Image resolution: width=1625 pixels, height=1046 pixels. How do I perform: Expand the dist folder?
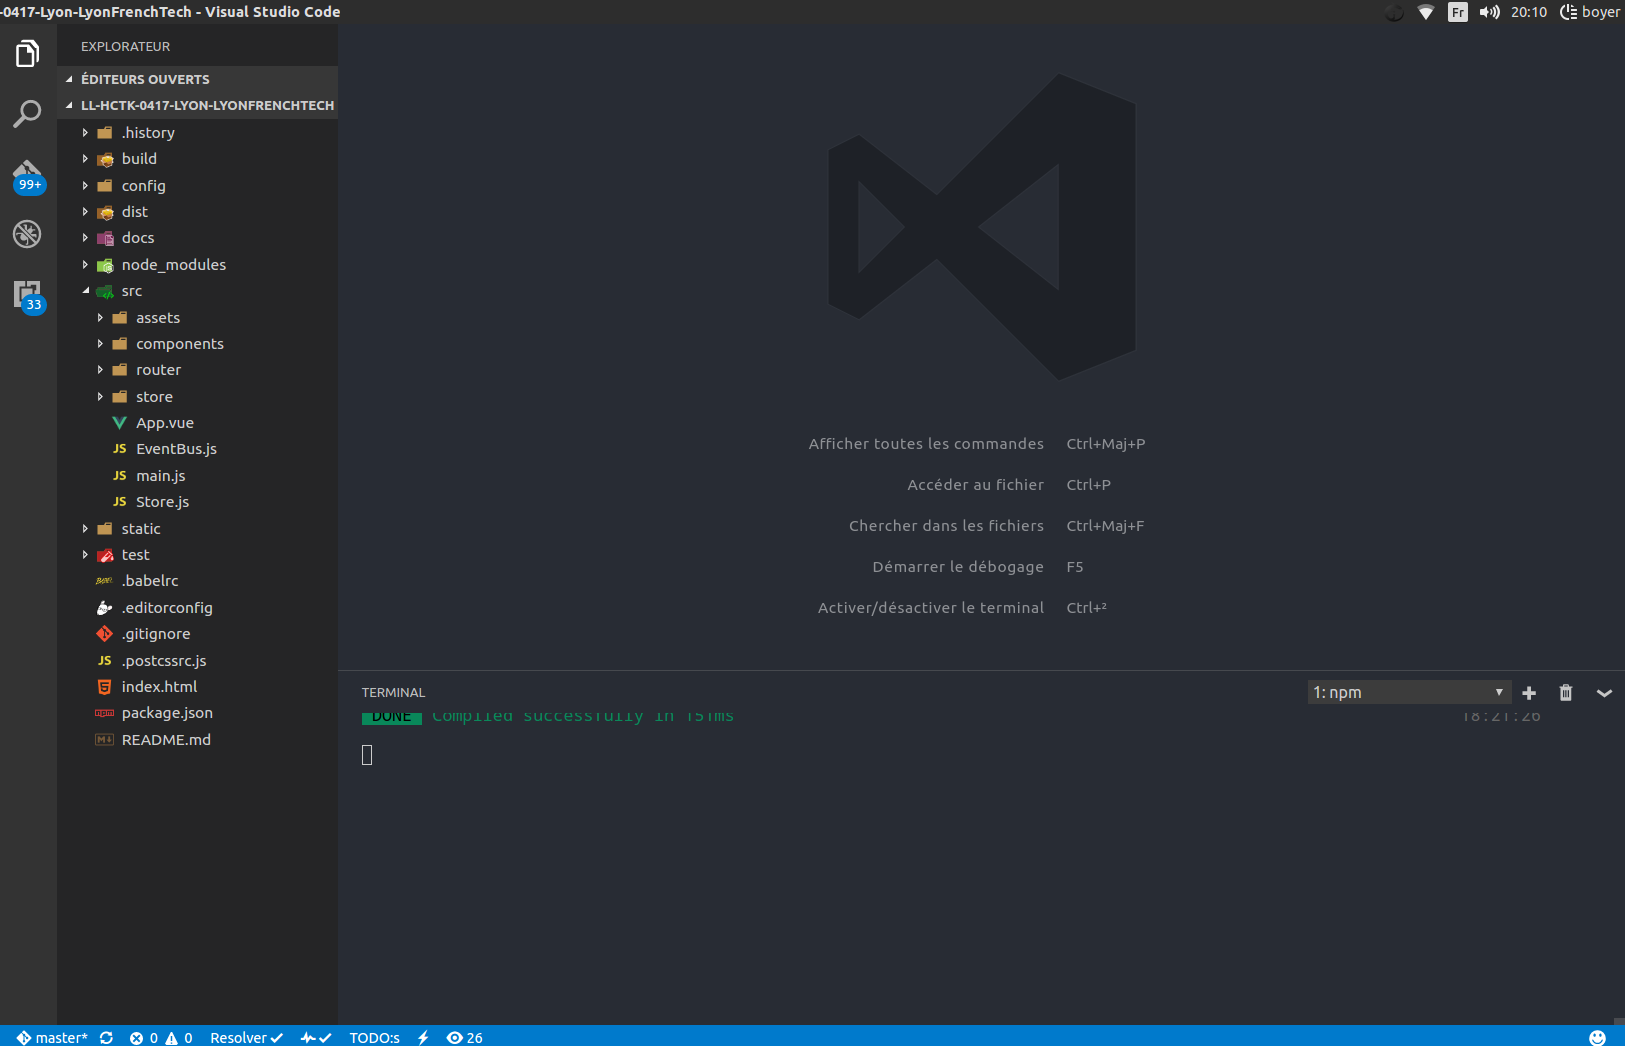(x=197, y=211)
